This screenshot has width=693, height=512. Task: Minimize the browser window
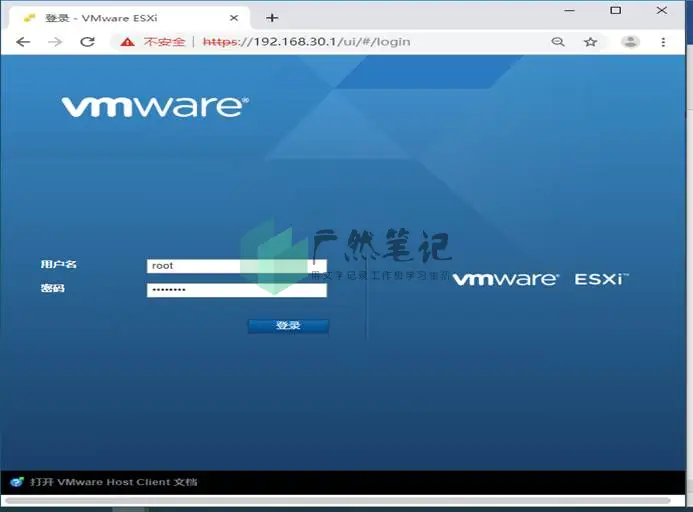point(570,10)
